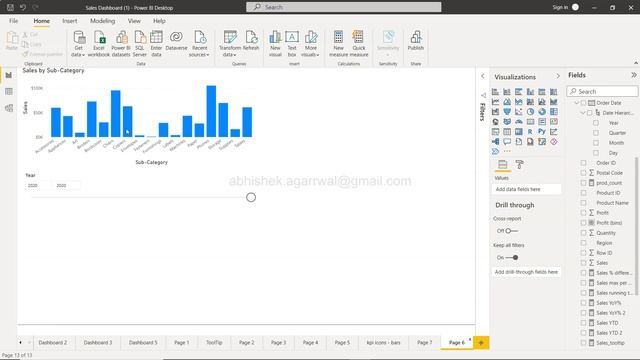Pick the Funnel chart visual

[x=507, y=111]
